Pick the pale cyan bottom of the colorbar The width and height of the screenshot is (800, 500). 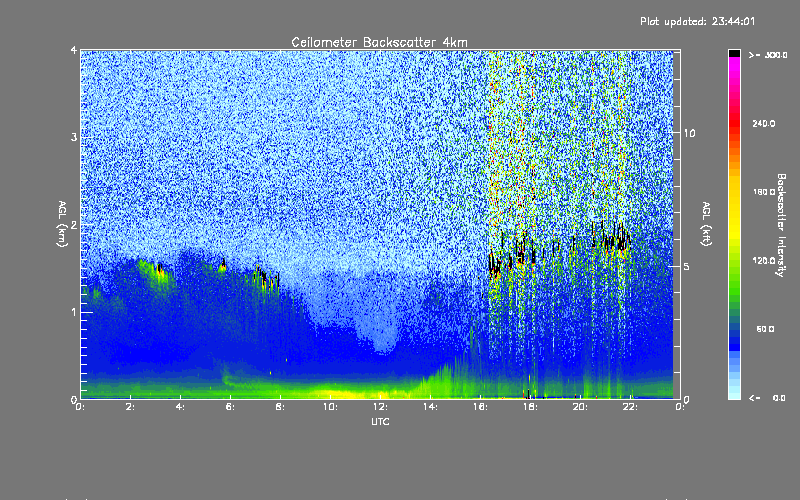734,393
